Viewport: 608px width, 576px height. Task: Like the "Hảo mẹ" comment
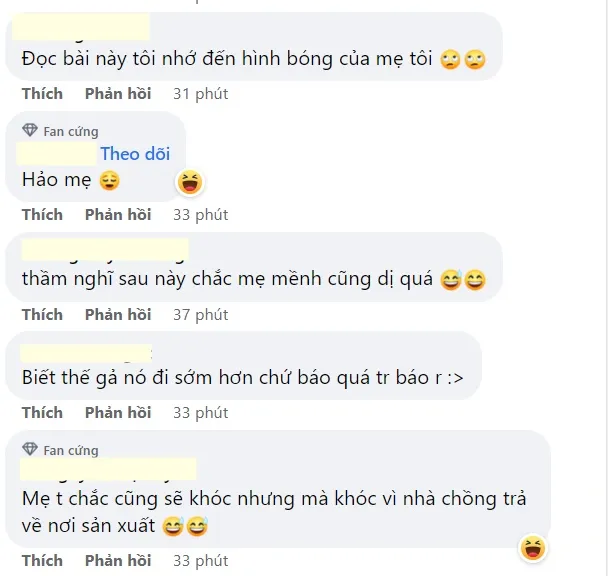tap(42, 214)
